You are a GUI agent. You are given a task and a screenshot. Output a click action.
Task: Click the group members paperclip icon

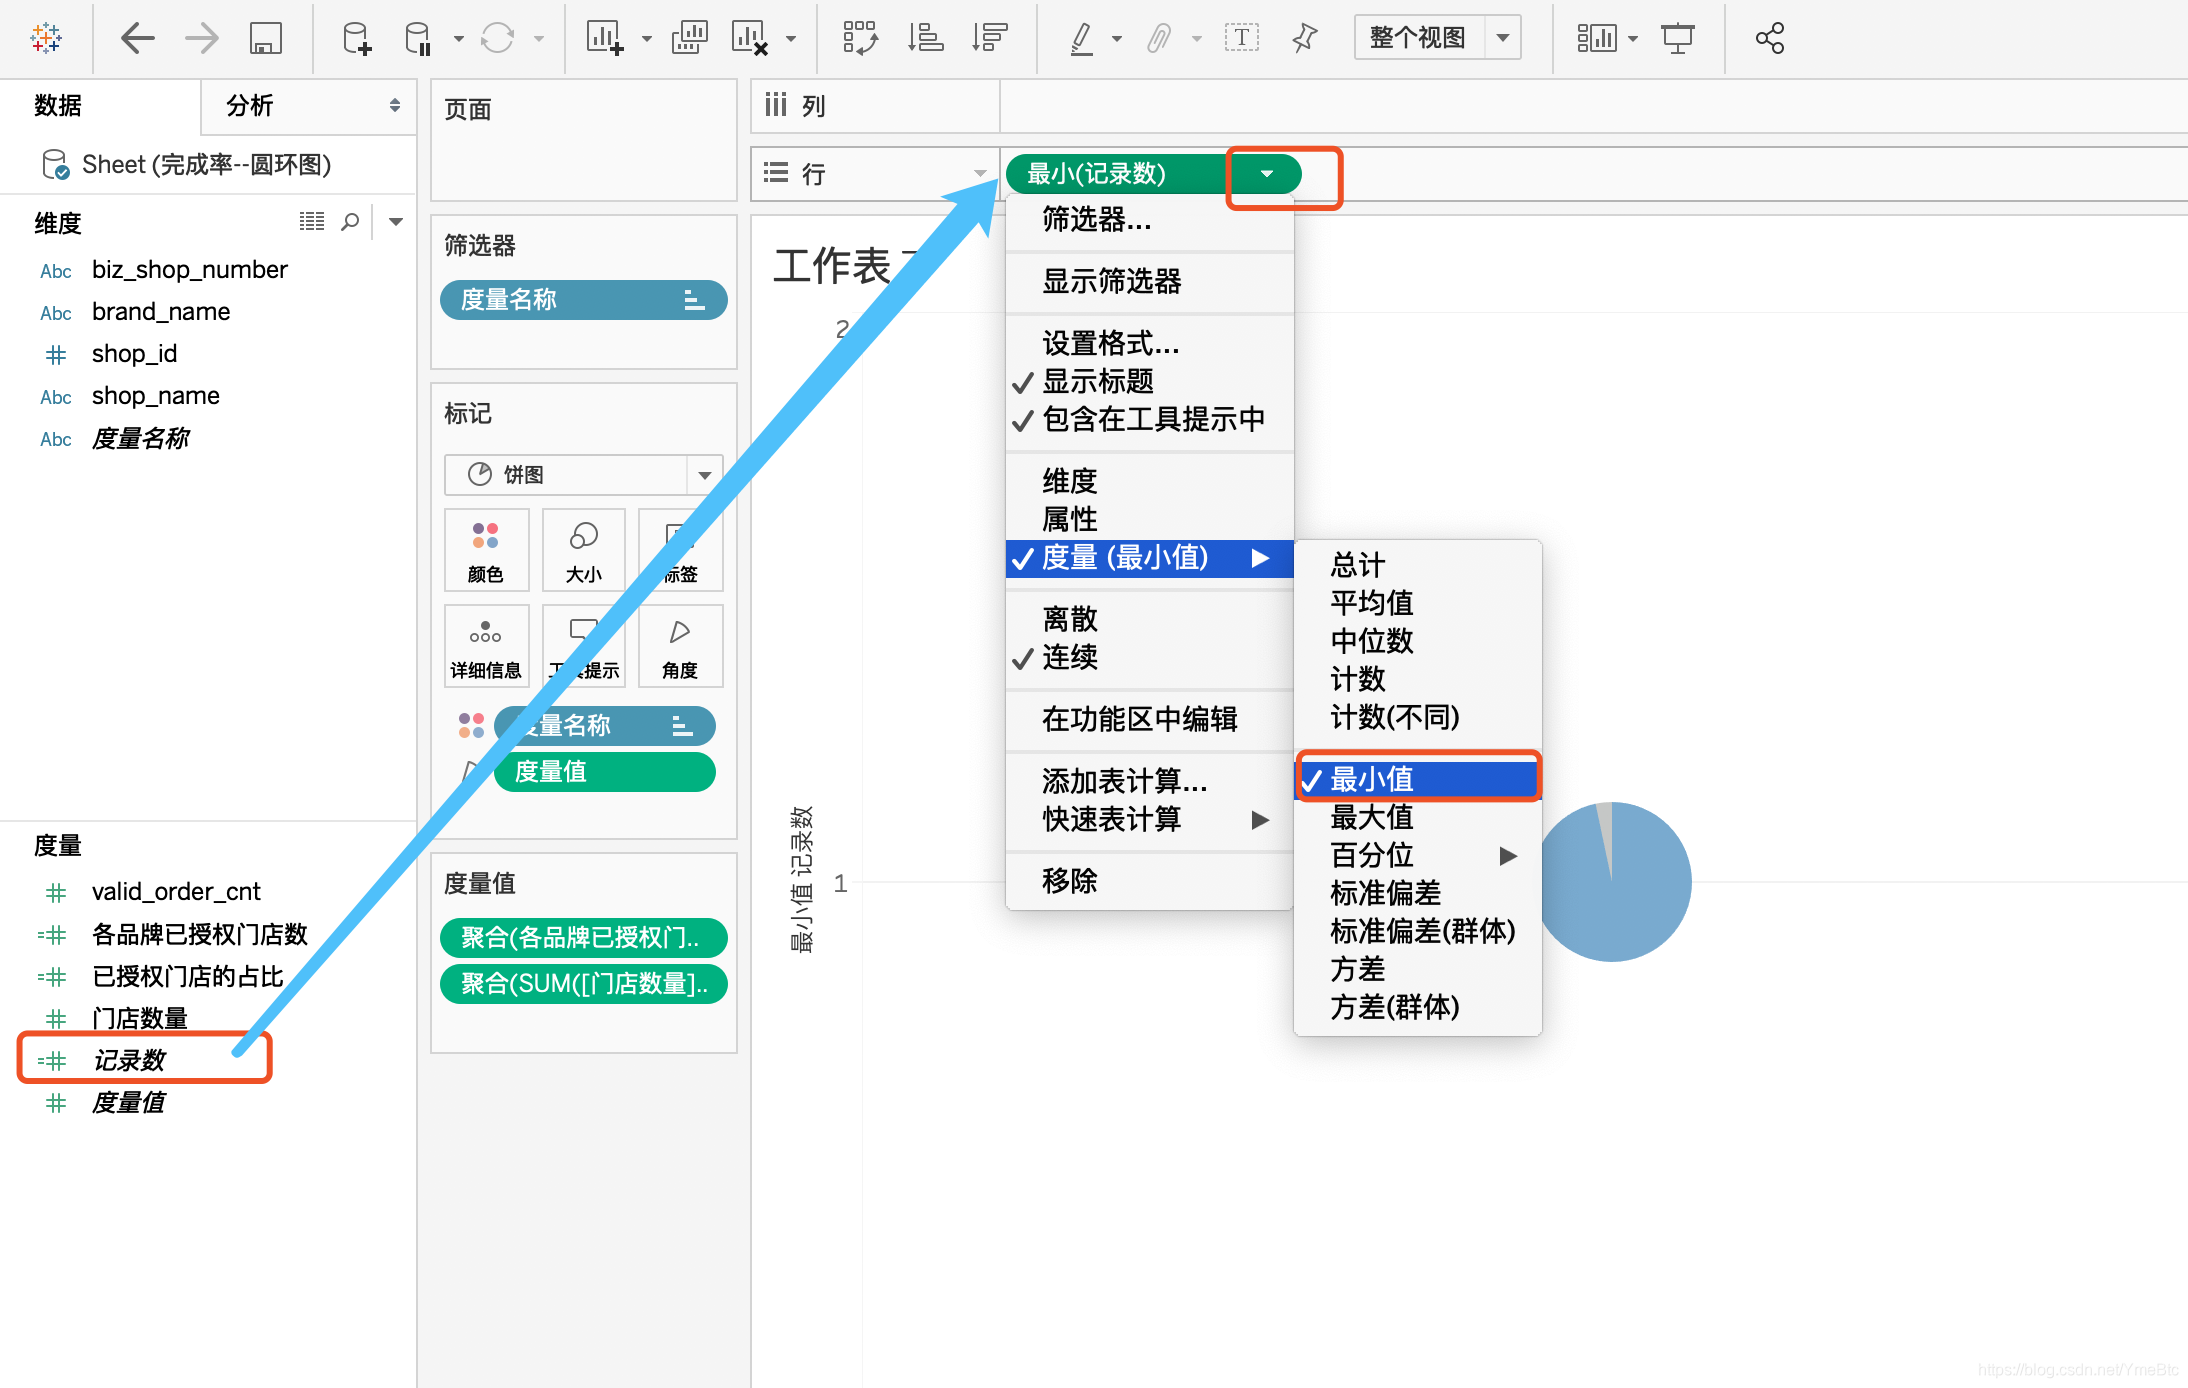1158,38
